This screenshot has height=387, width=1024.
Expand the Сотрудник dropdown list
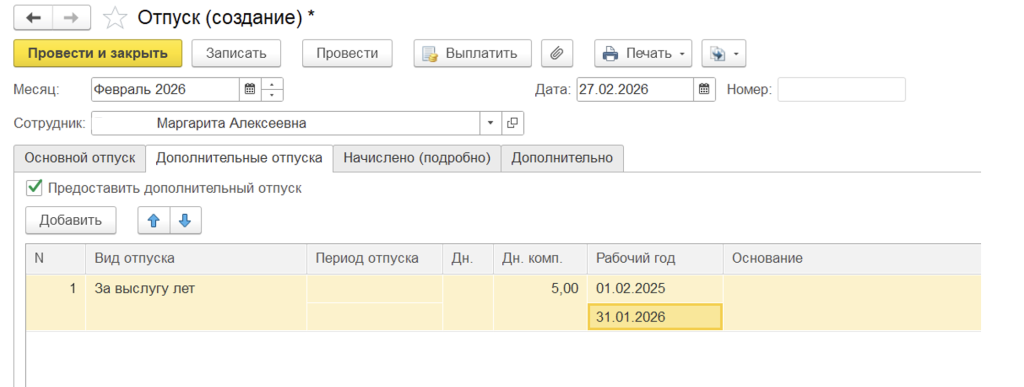click(490, 123)
